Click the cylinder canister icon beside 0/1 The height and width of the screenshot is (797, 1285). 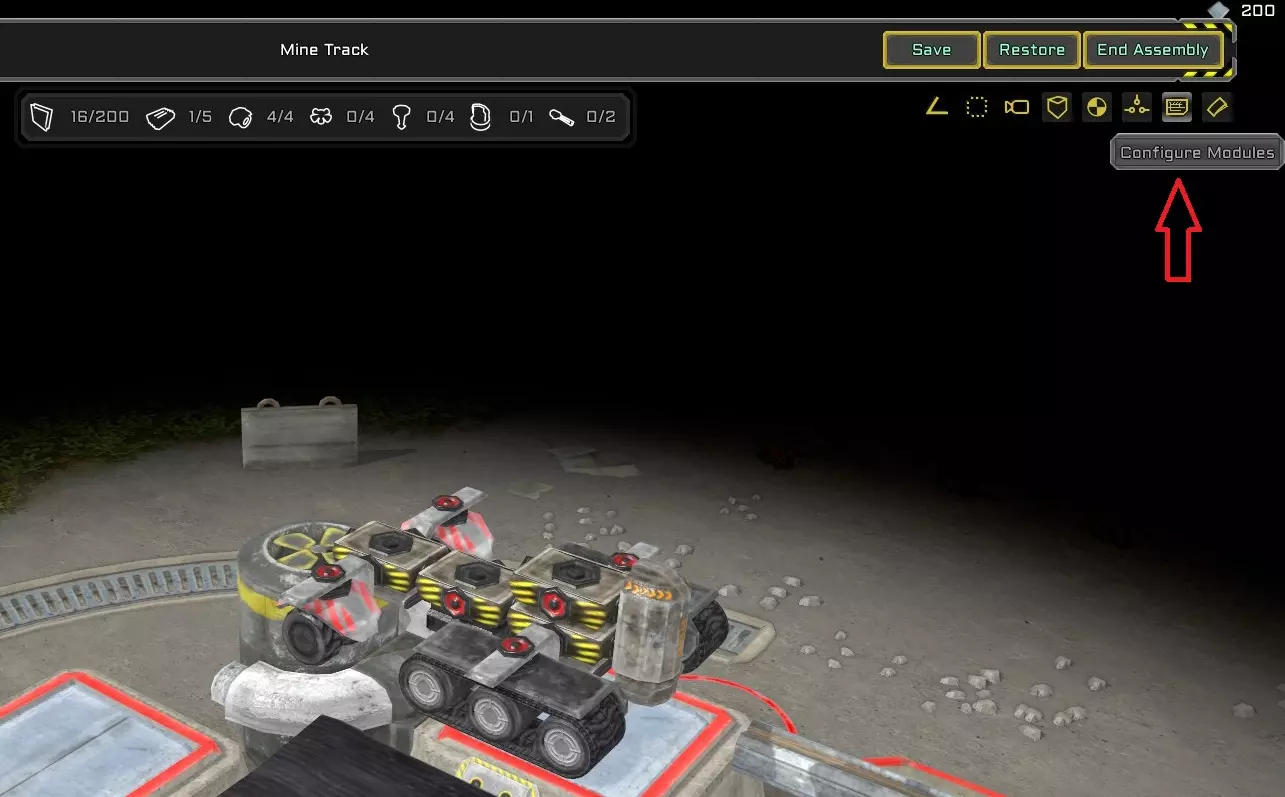coord(481,118)
